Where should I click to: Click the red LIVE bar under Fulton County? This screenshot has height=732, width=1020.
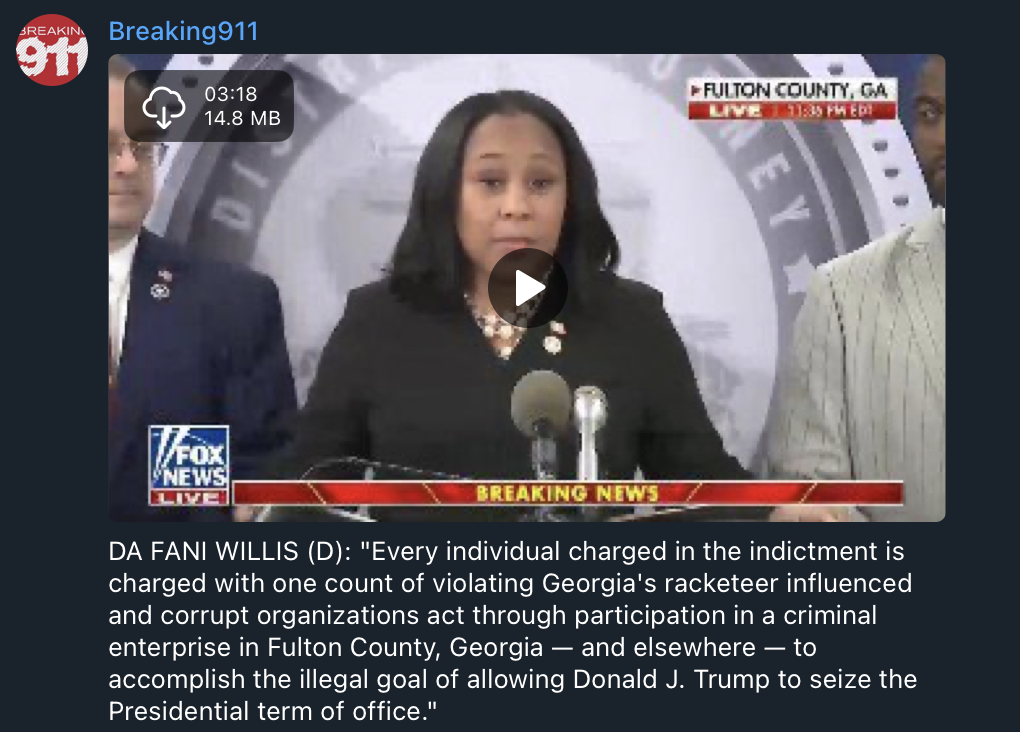pos(792,111)
